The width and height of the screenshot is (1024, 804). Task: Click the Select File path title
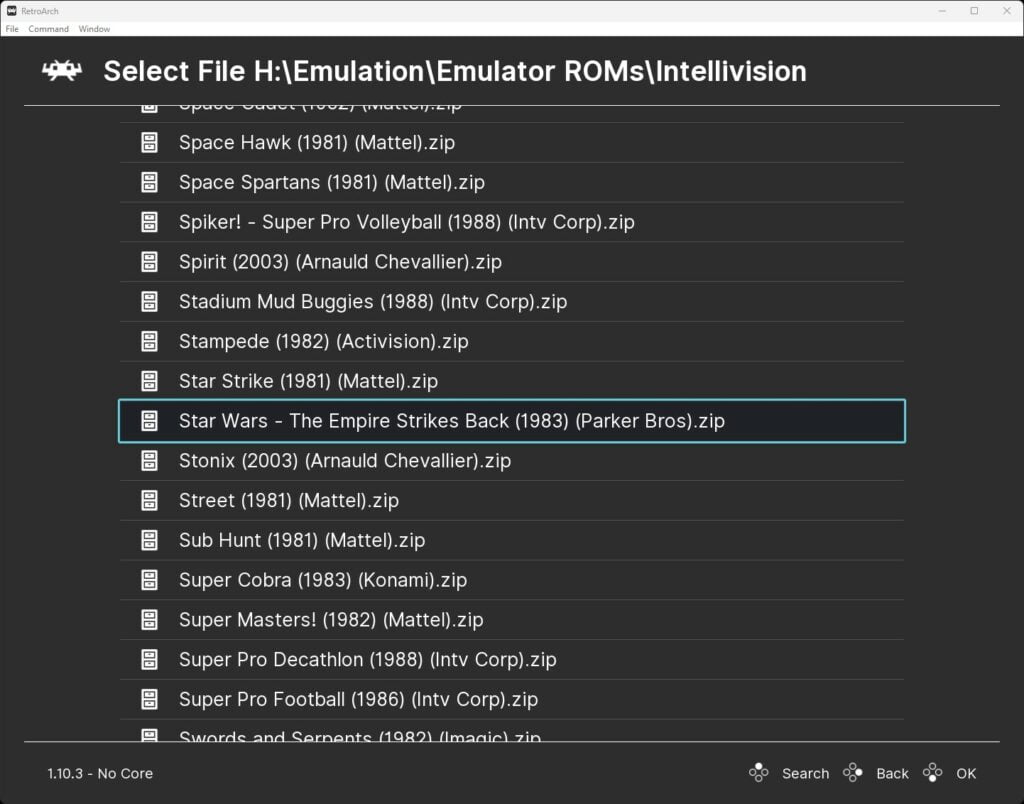pos(455,71)
